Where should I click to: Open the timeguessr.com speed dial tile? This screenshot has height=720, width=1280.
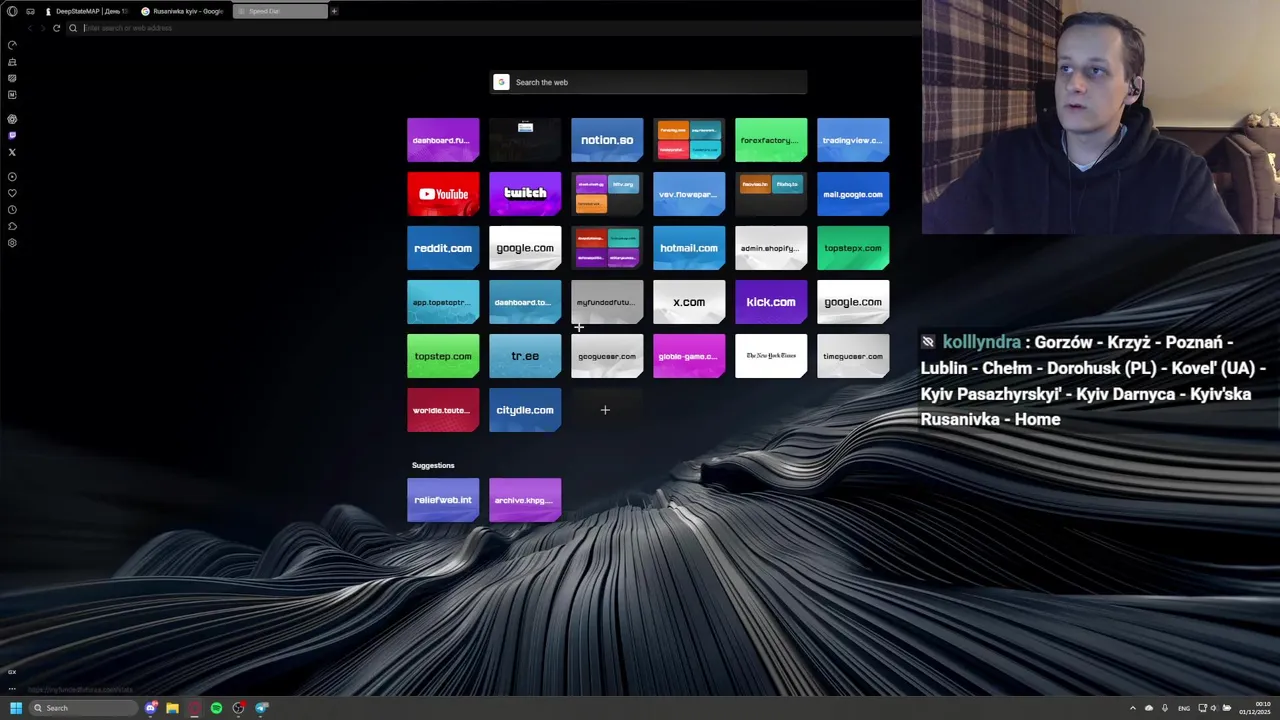click(x=853, y=356)
